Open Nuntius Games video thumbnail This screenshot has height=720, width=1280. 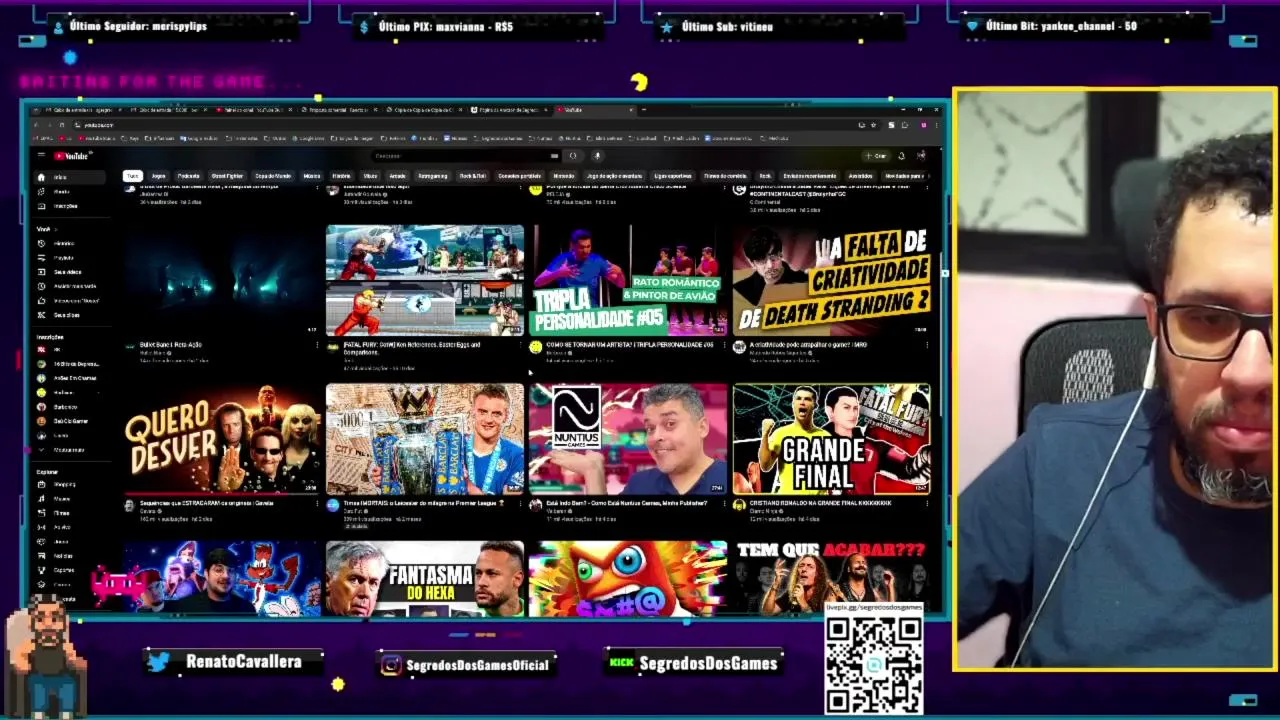629,439
